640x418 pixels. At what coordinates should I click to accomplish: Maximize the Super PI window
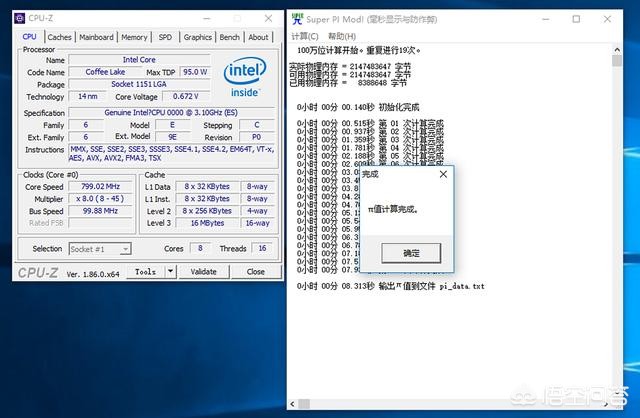(576, 19)
